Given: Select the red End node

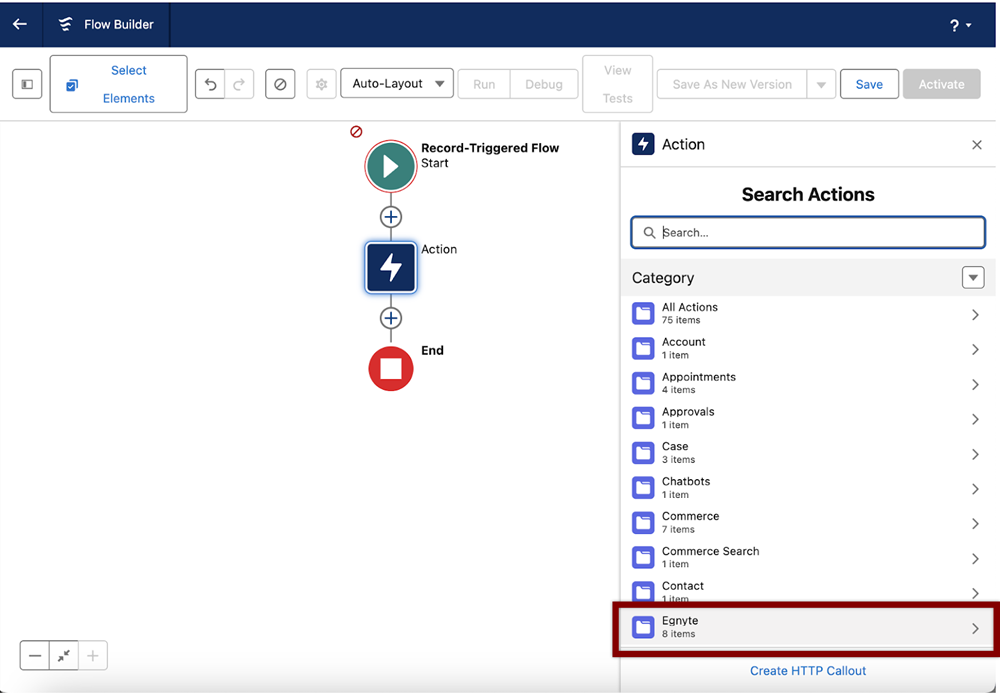Looking at the screenshot, I should point(391,369).
